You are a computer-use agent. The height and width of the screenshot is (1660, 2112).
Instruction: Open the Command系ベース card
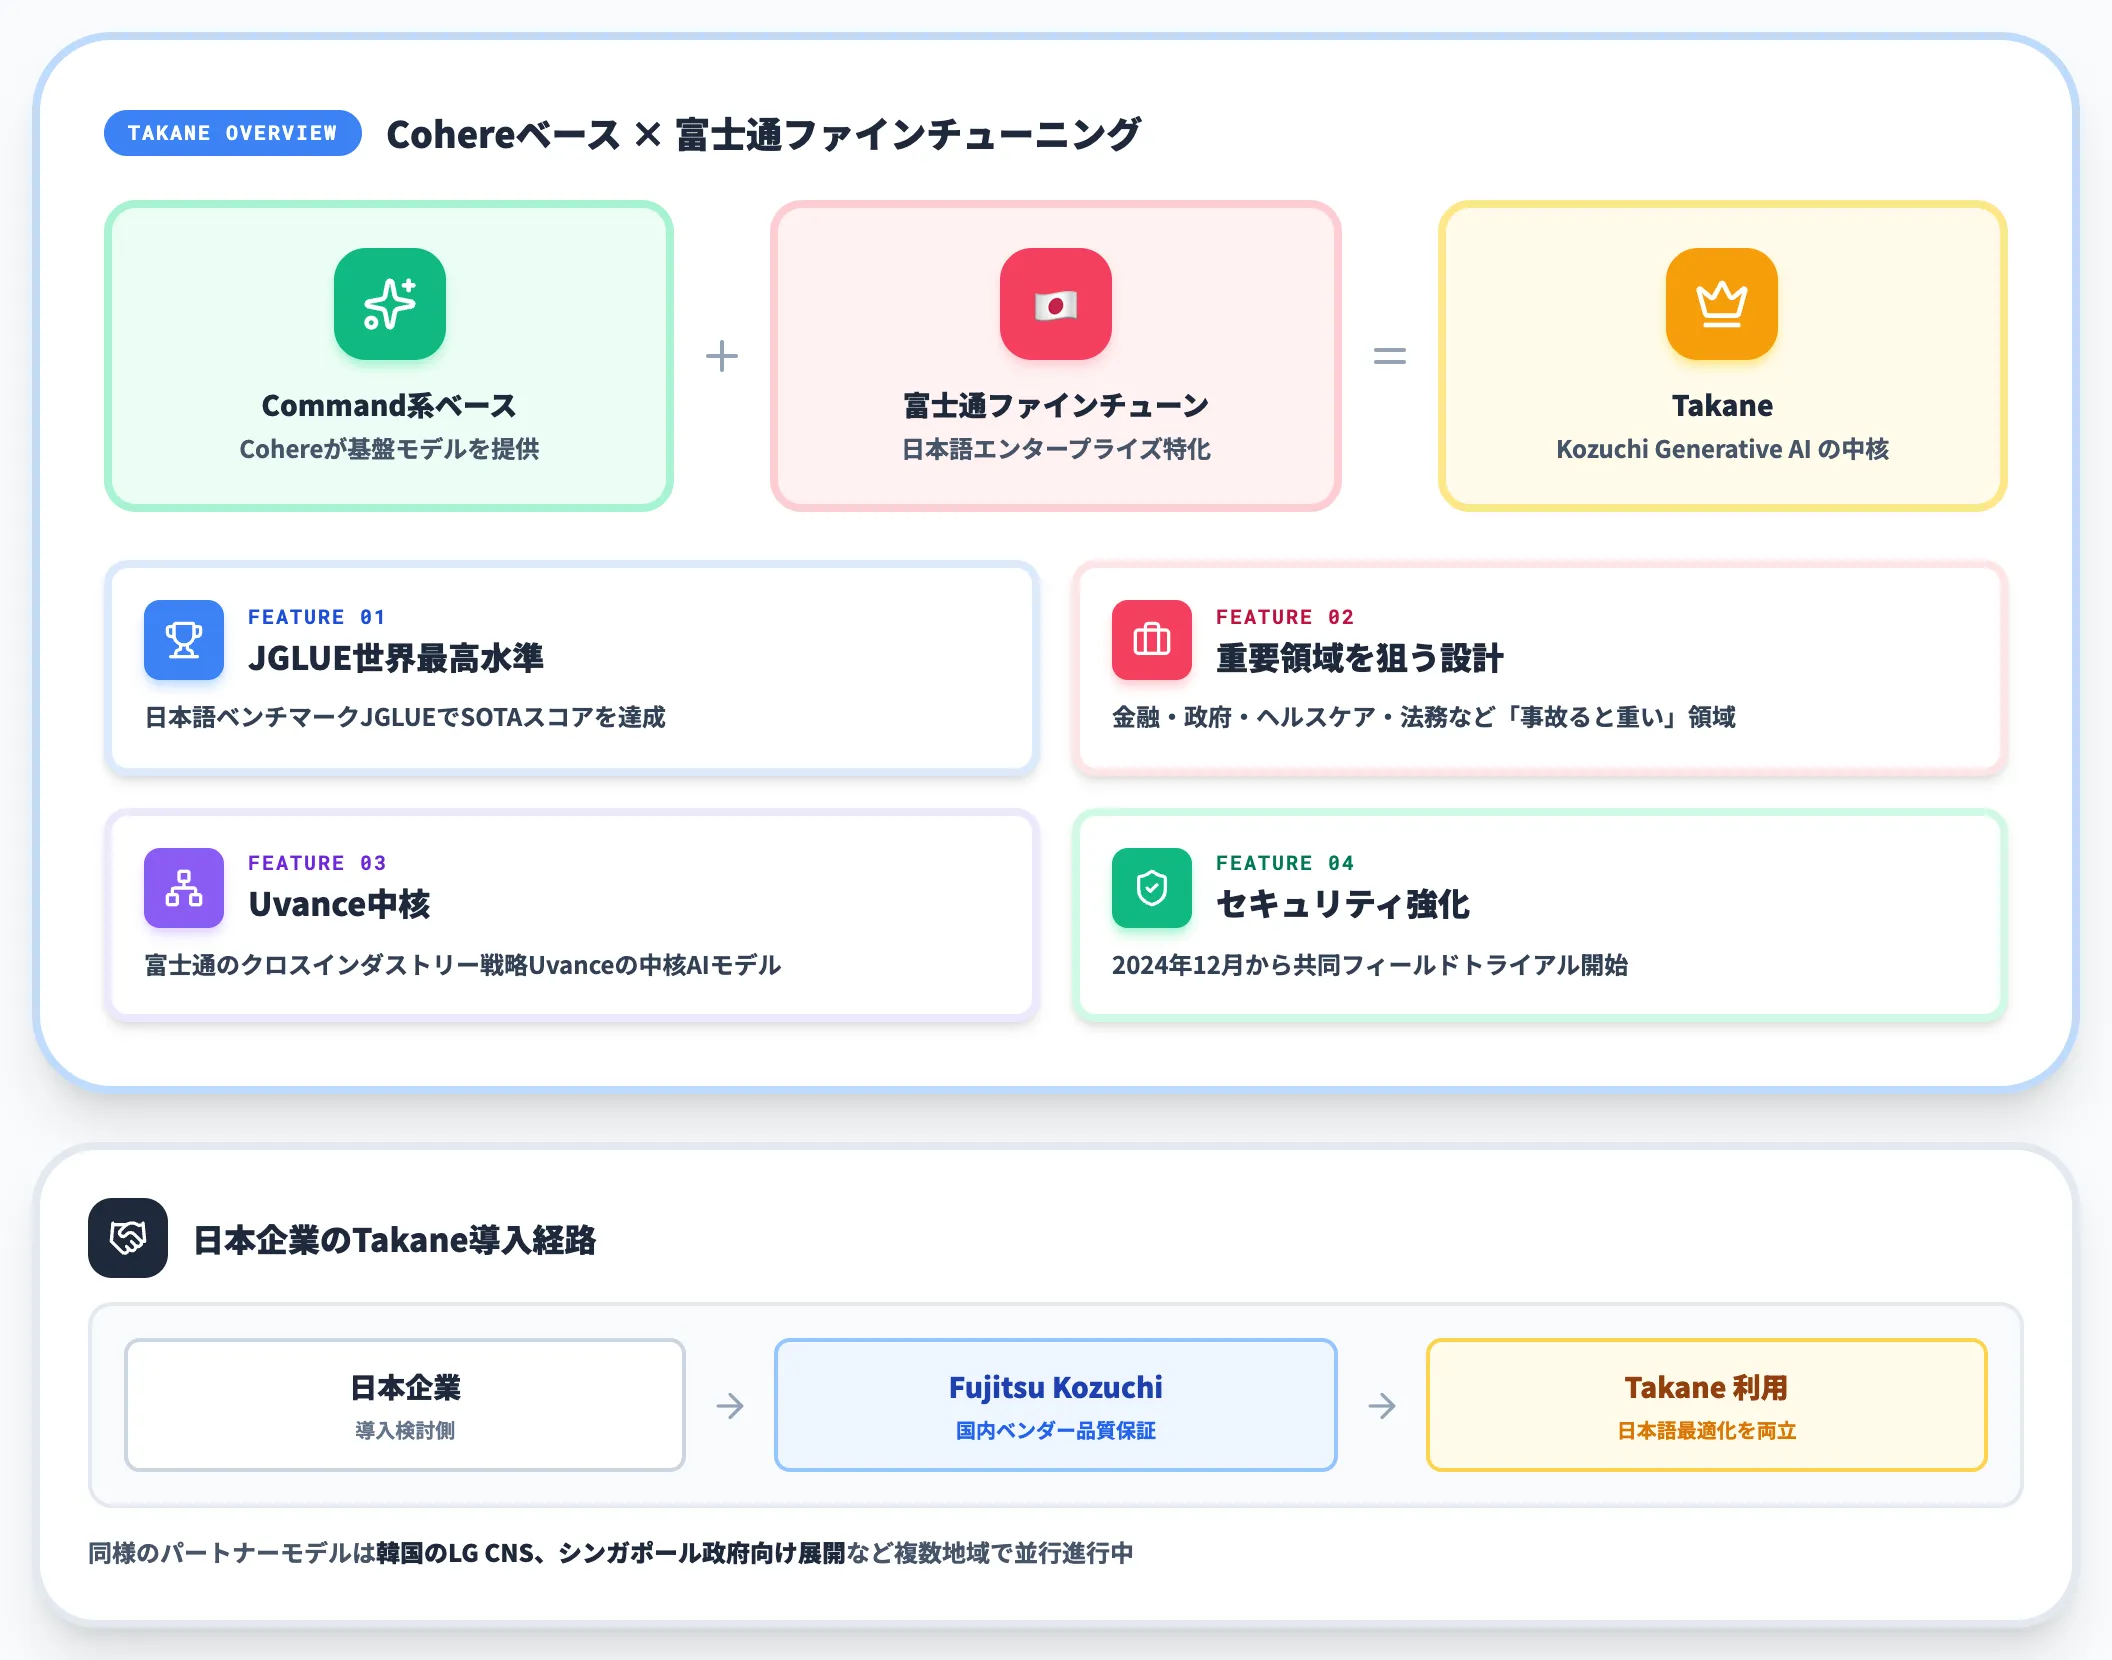tap(389, 356)
